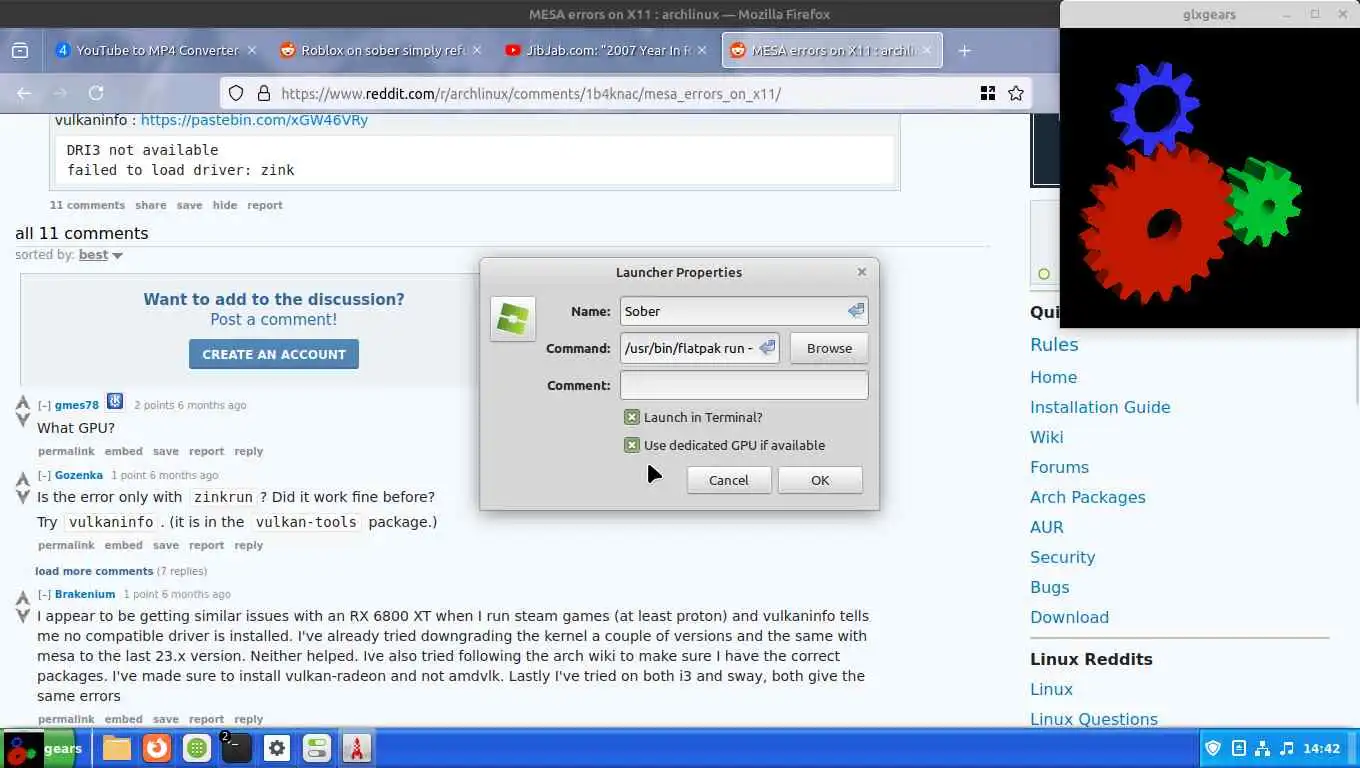
Task: Open a new Firefox tab
Action: (964, 50)
